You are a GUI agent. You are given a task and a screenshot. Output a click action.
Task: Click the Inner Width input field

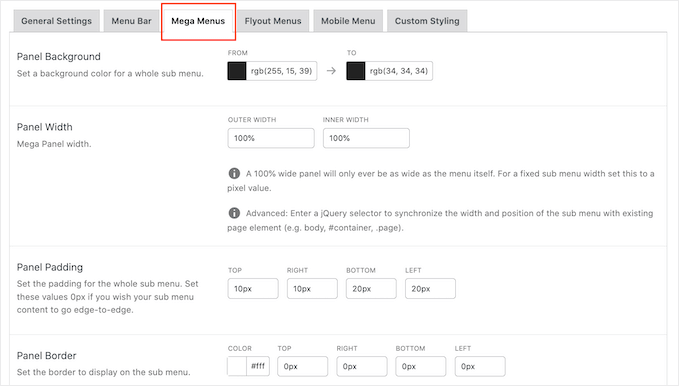click(x=366, y=138)
